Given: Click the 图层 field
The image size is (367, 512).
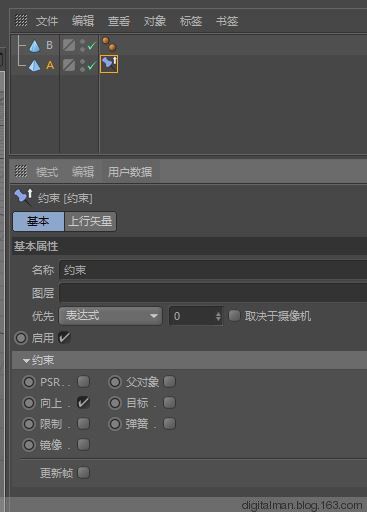Looking at the screenshot, I should [213, 293].
